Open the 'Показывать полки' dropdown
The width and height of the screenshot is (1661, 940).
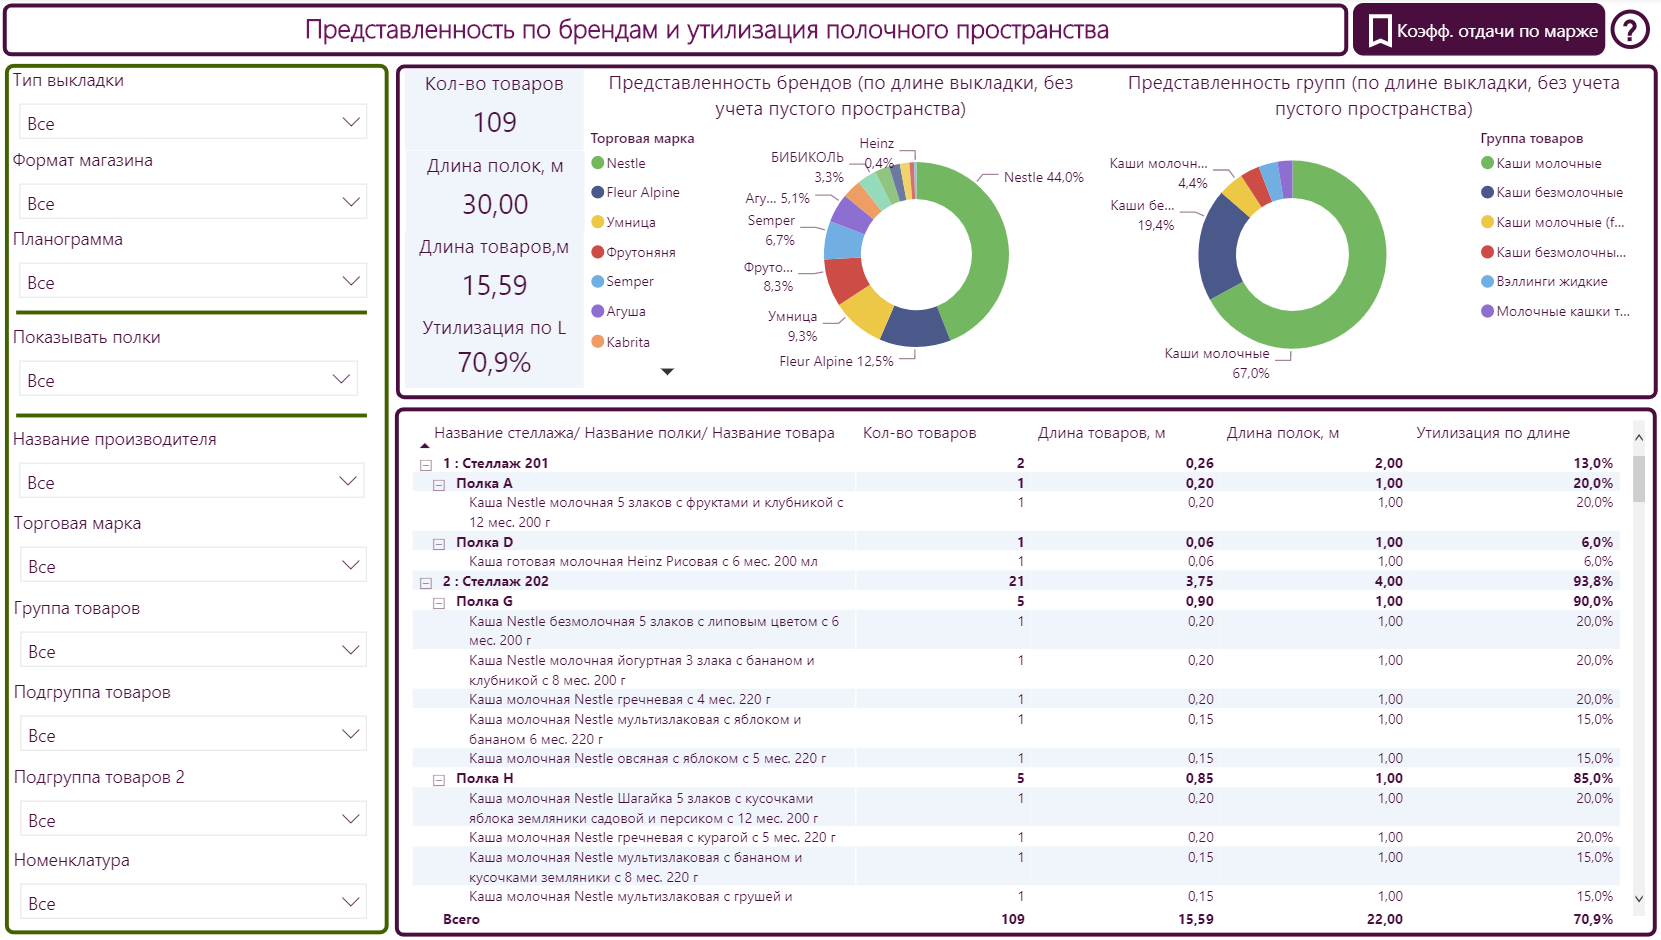pyautogui.click(x=188, y=379)
